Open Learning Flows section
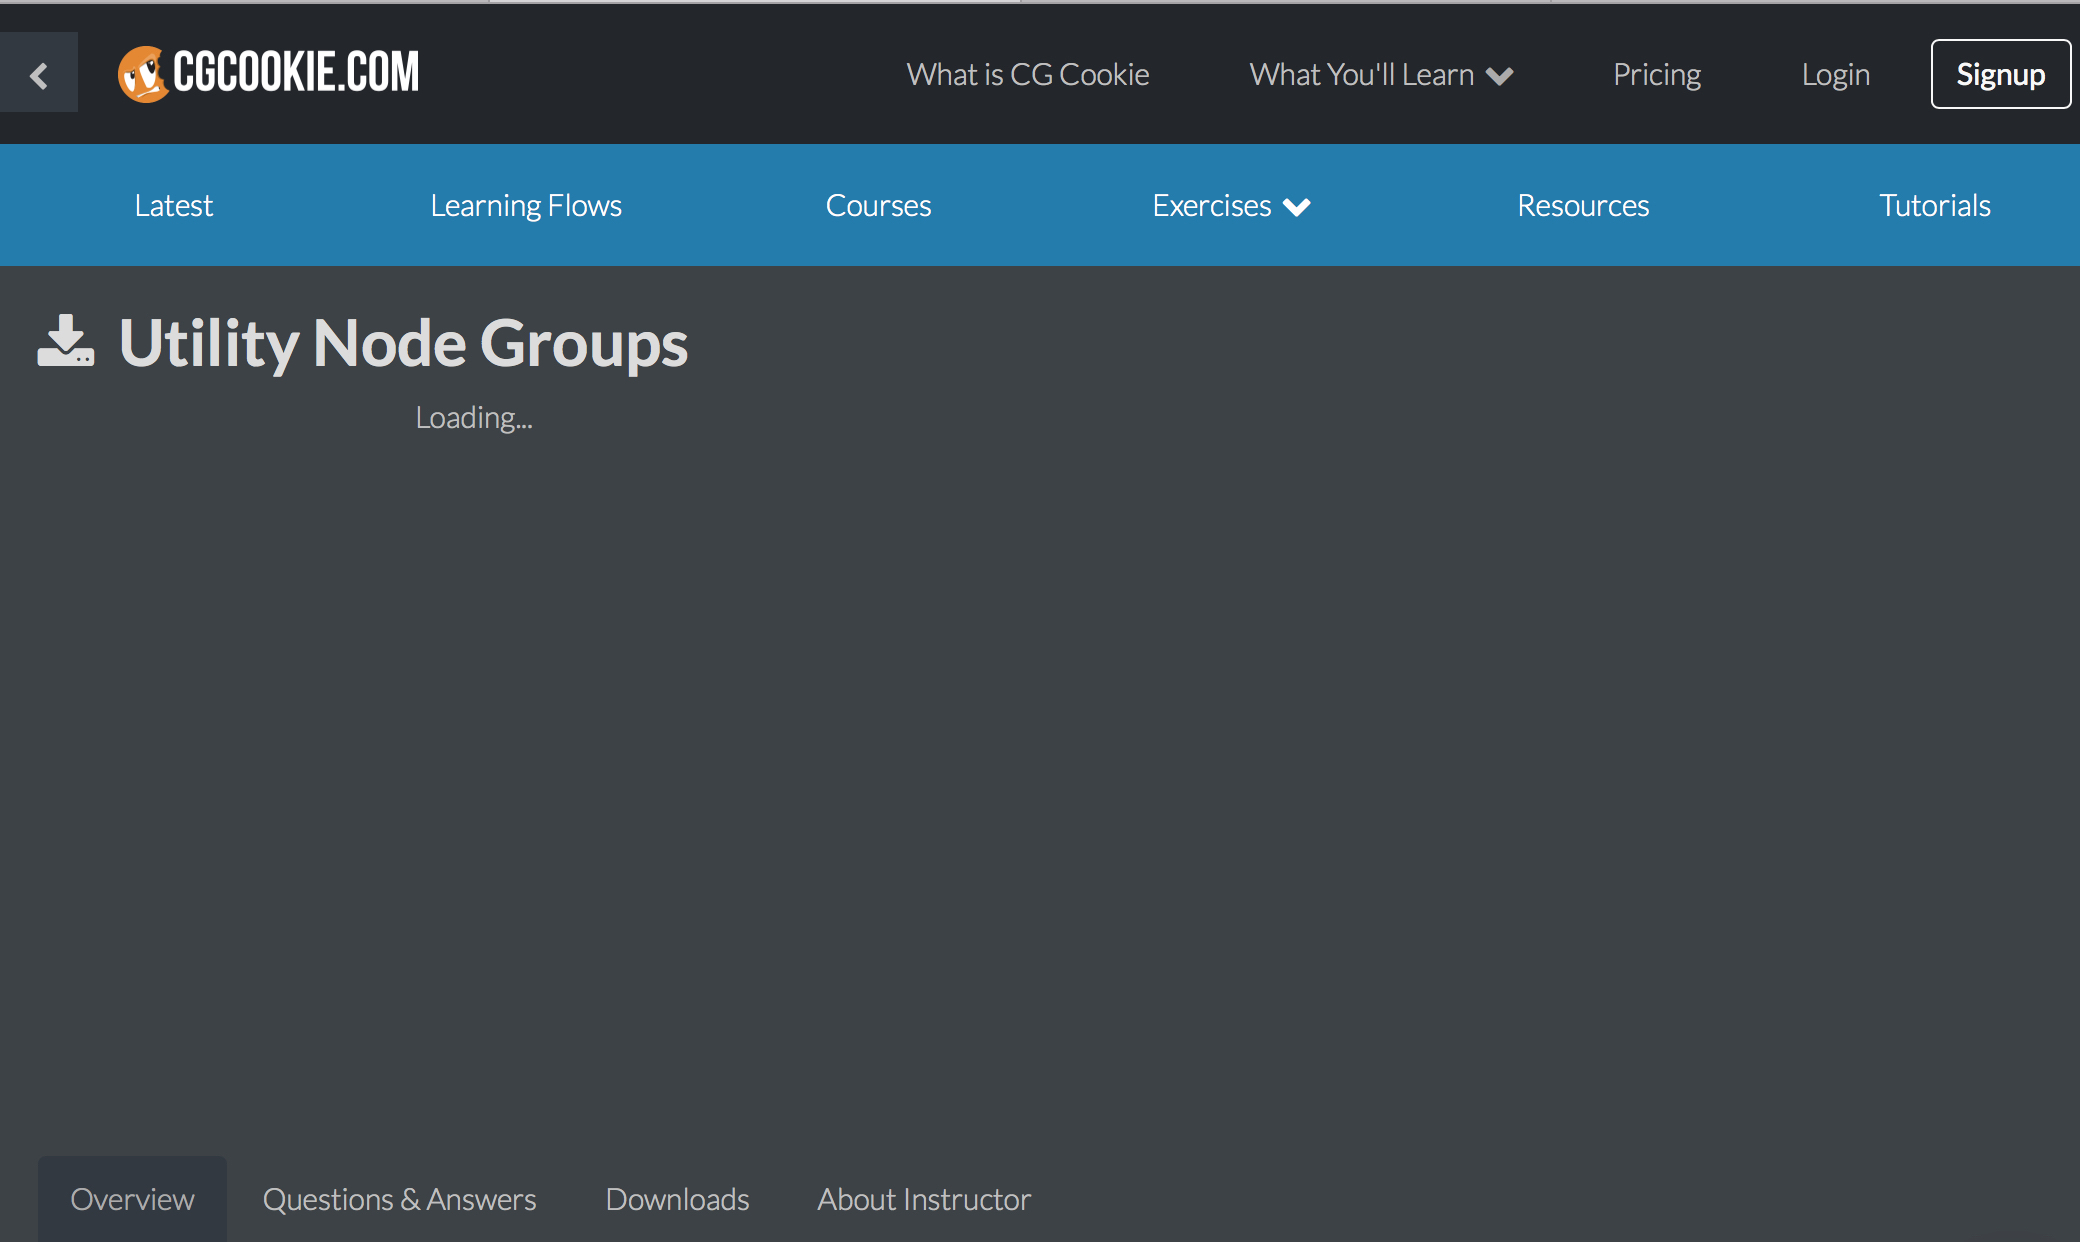Image resolution: width=2080 pixels, height=1242 pixels. 526,206
